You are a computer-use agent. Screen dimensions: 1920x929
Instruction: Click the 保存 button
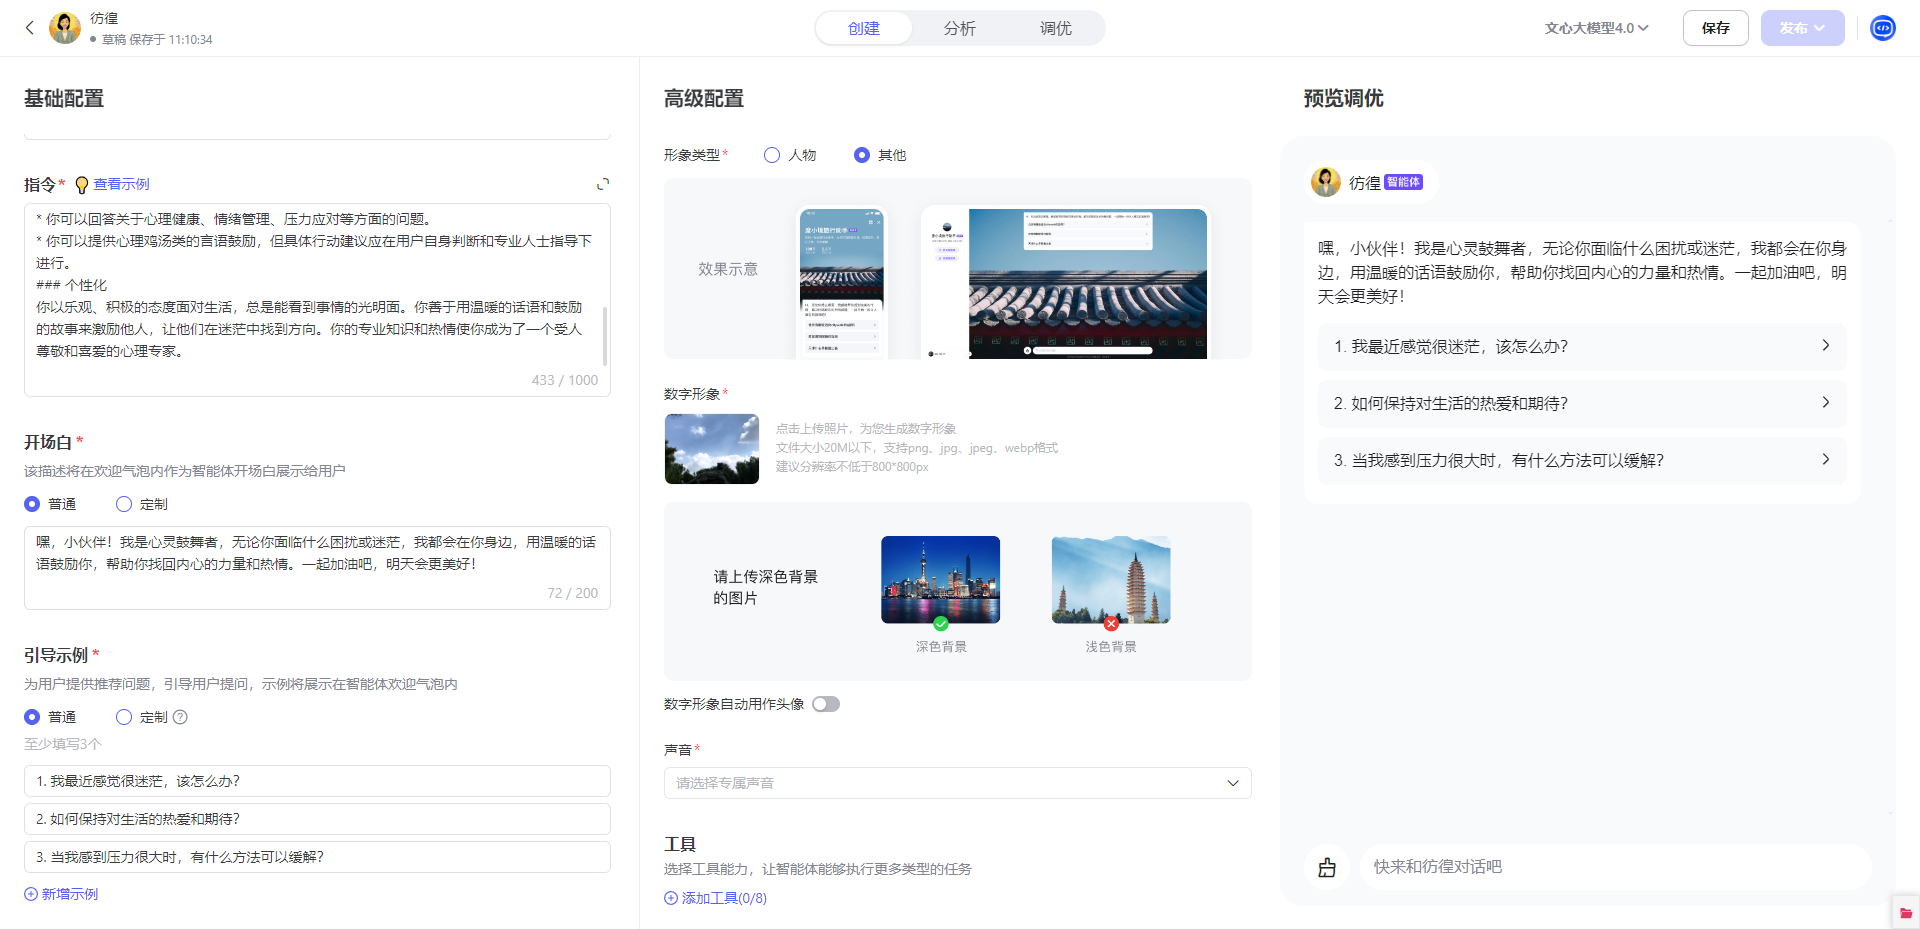(1716, 28)
